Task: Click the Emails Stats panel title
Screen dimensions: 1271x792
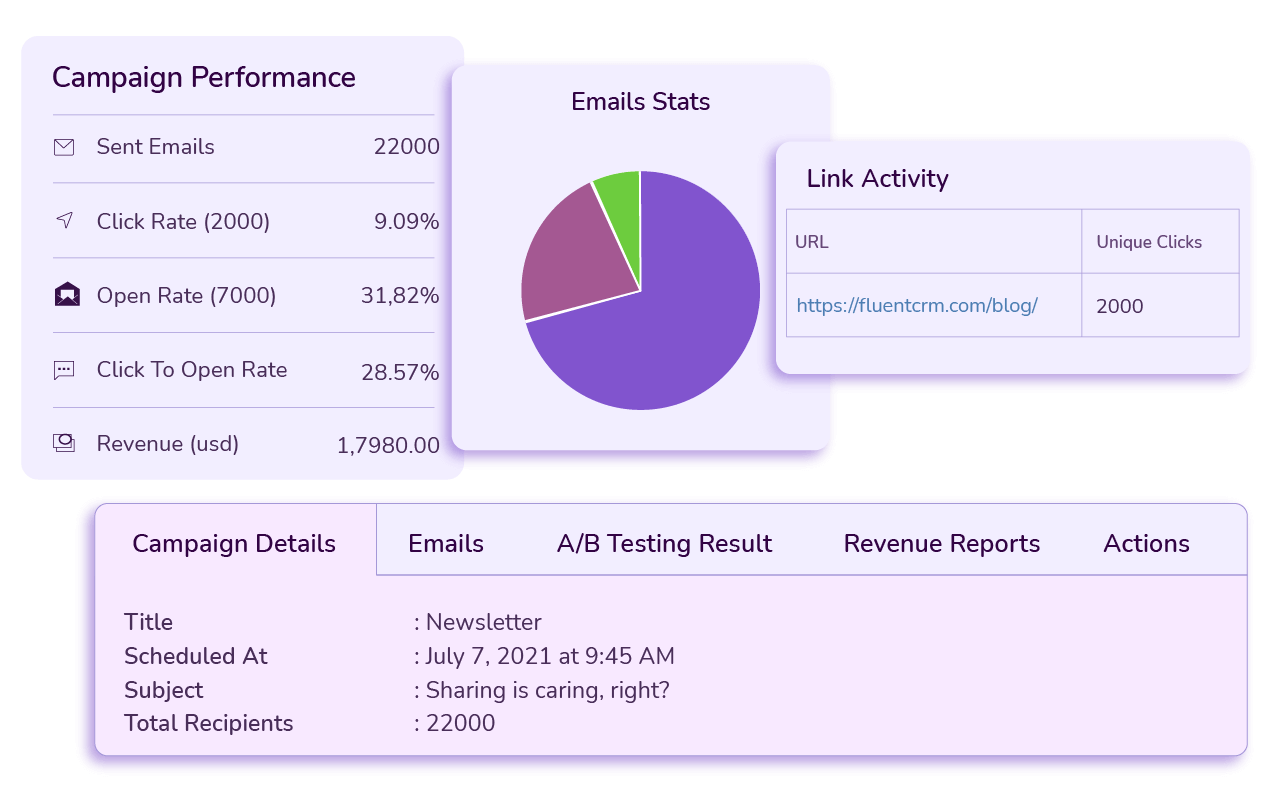Action: click(x=640, y=101)
